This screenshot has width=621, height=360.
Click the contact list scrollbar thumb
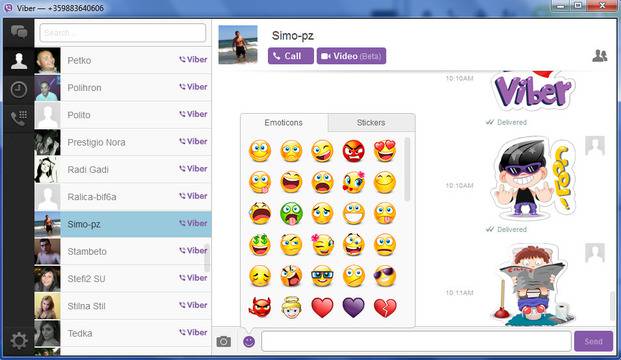click(207, 257)
